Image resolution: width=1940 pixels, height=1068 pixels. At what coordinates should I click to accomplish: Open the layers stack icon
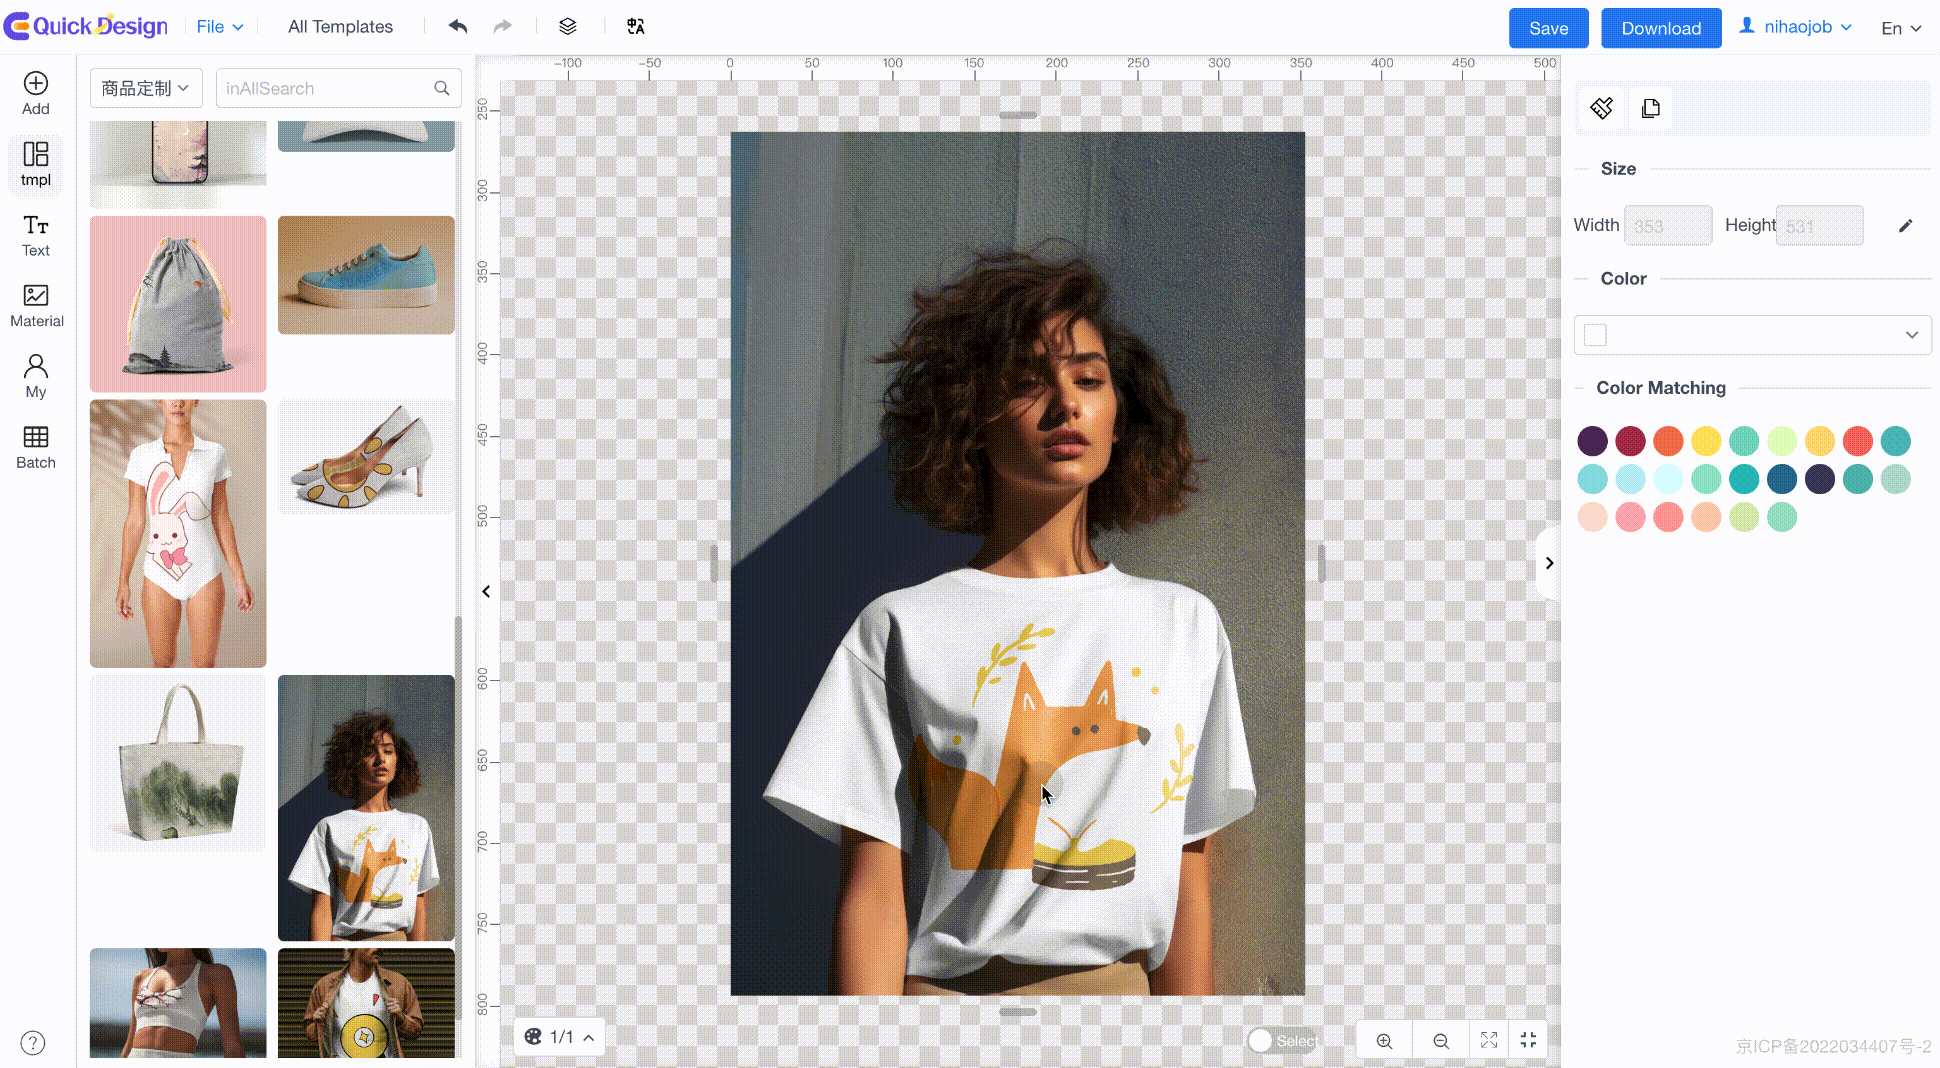(x=568, y=26)
